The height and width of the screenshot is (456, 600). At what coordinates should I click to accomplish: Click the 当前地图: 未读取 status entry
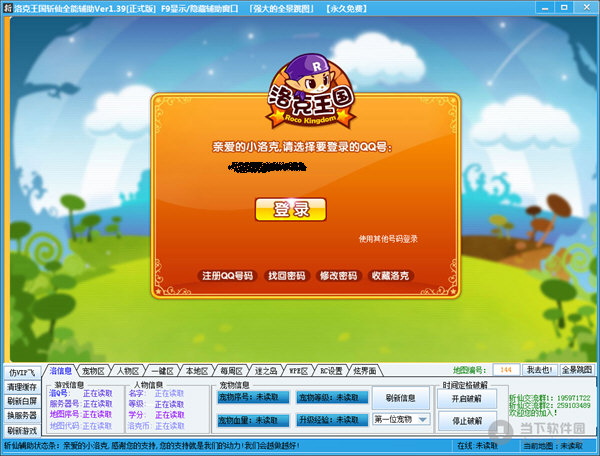[x=553, y=446]
